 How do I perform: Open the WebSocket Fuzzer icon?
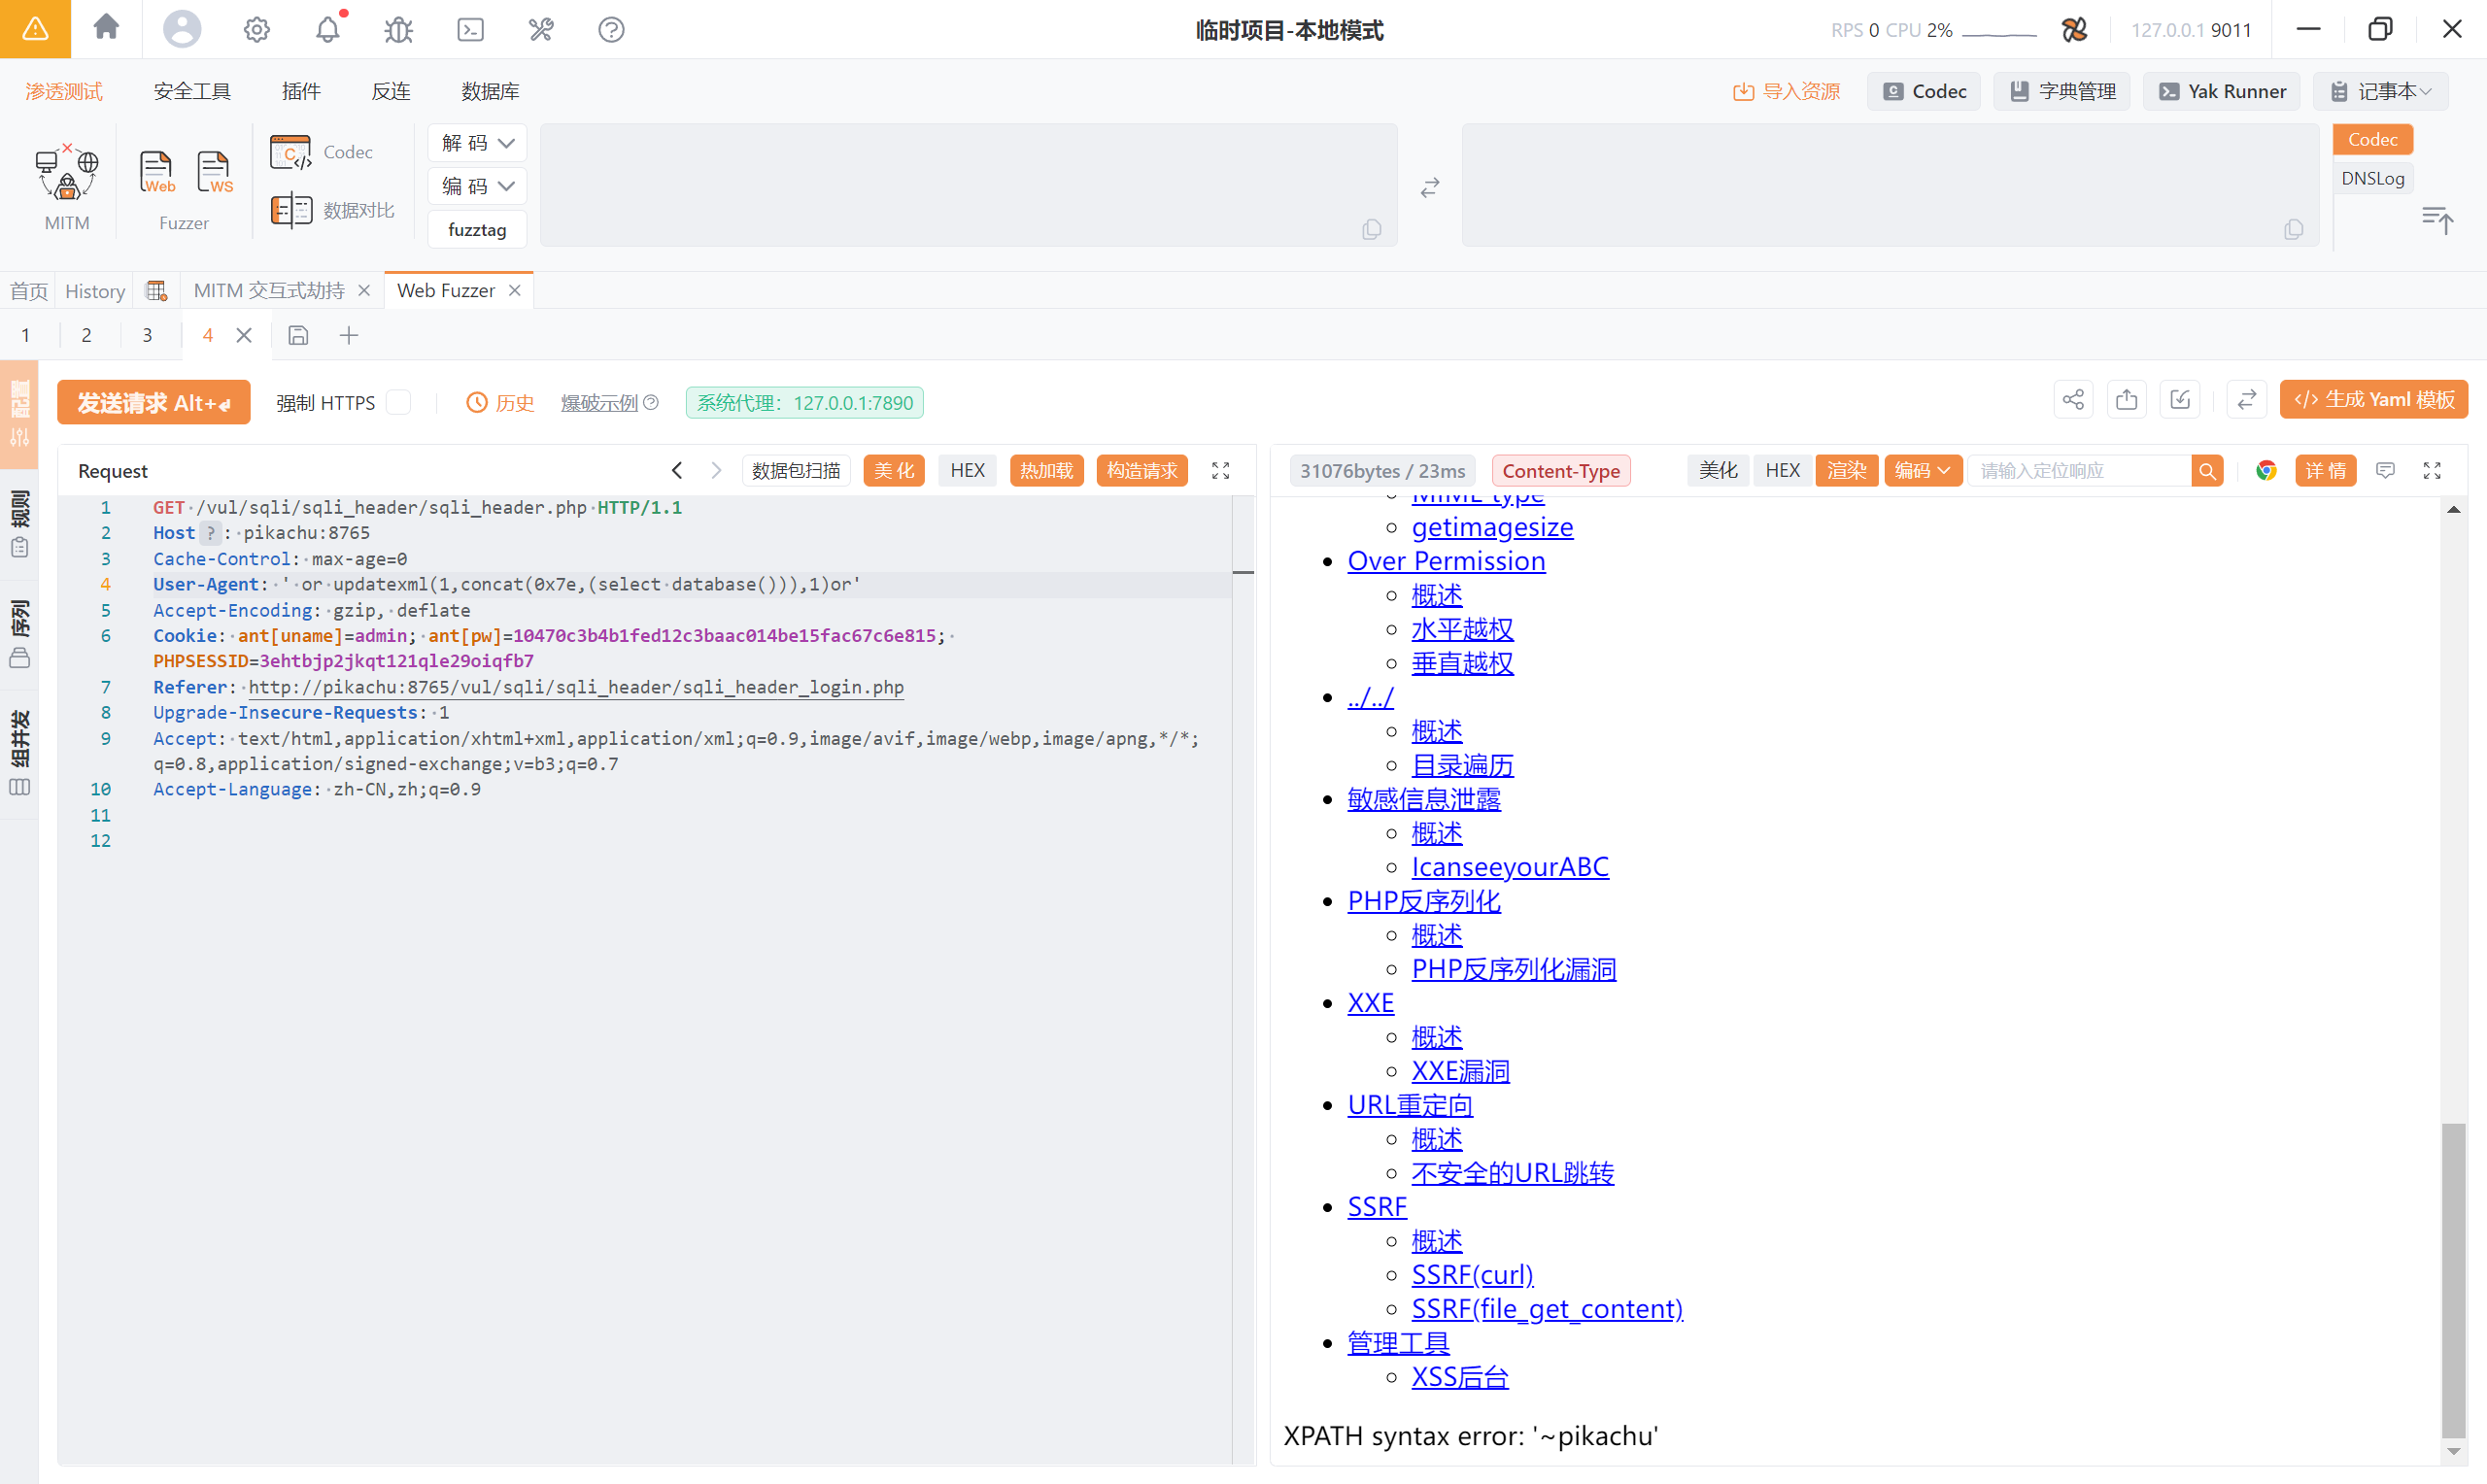[x=214, y=173]
